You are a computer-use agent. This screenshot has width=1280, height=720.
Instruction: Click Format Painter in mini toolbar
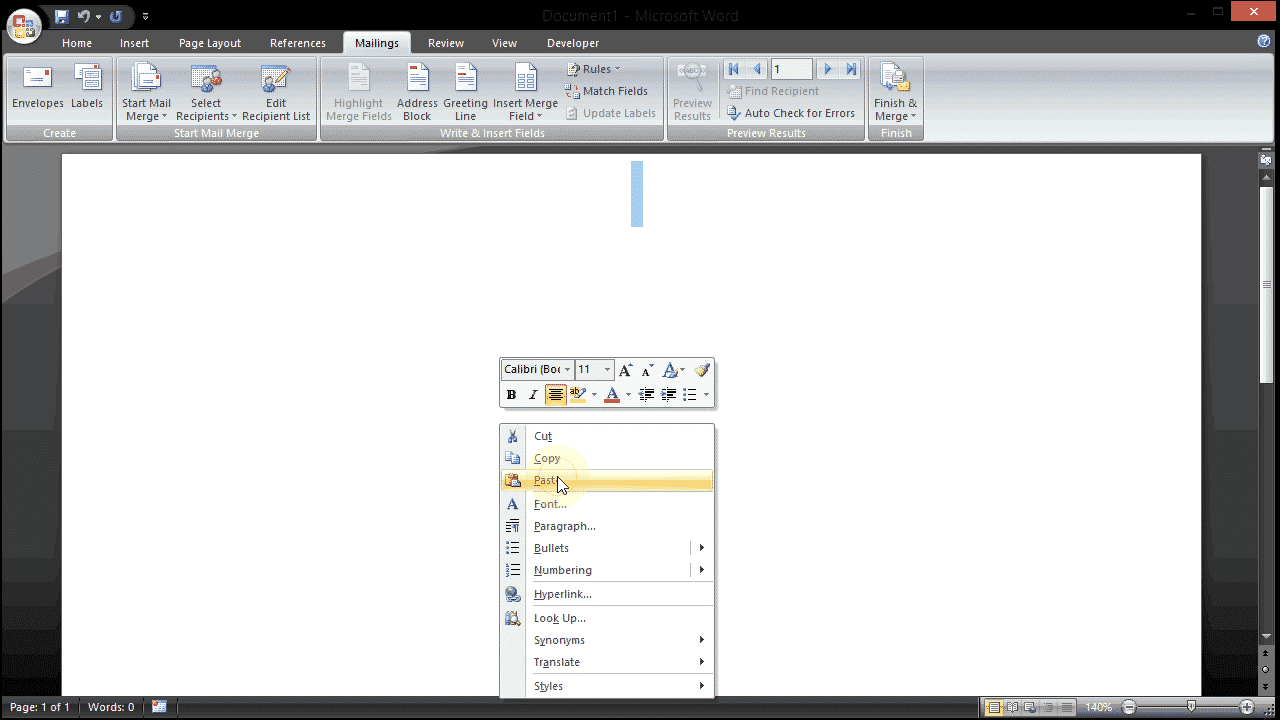[x=702, y=370]
